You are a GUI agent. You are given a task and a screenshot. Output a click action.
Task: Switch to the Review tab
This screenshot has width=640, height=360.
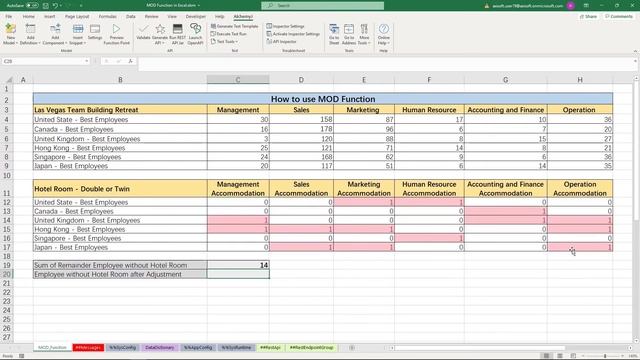tap(151, 17)
